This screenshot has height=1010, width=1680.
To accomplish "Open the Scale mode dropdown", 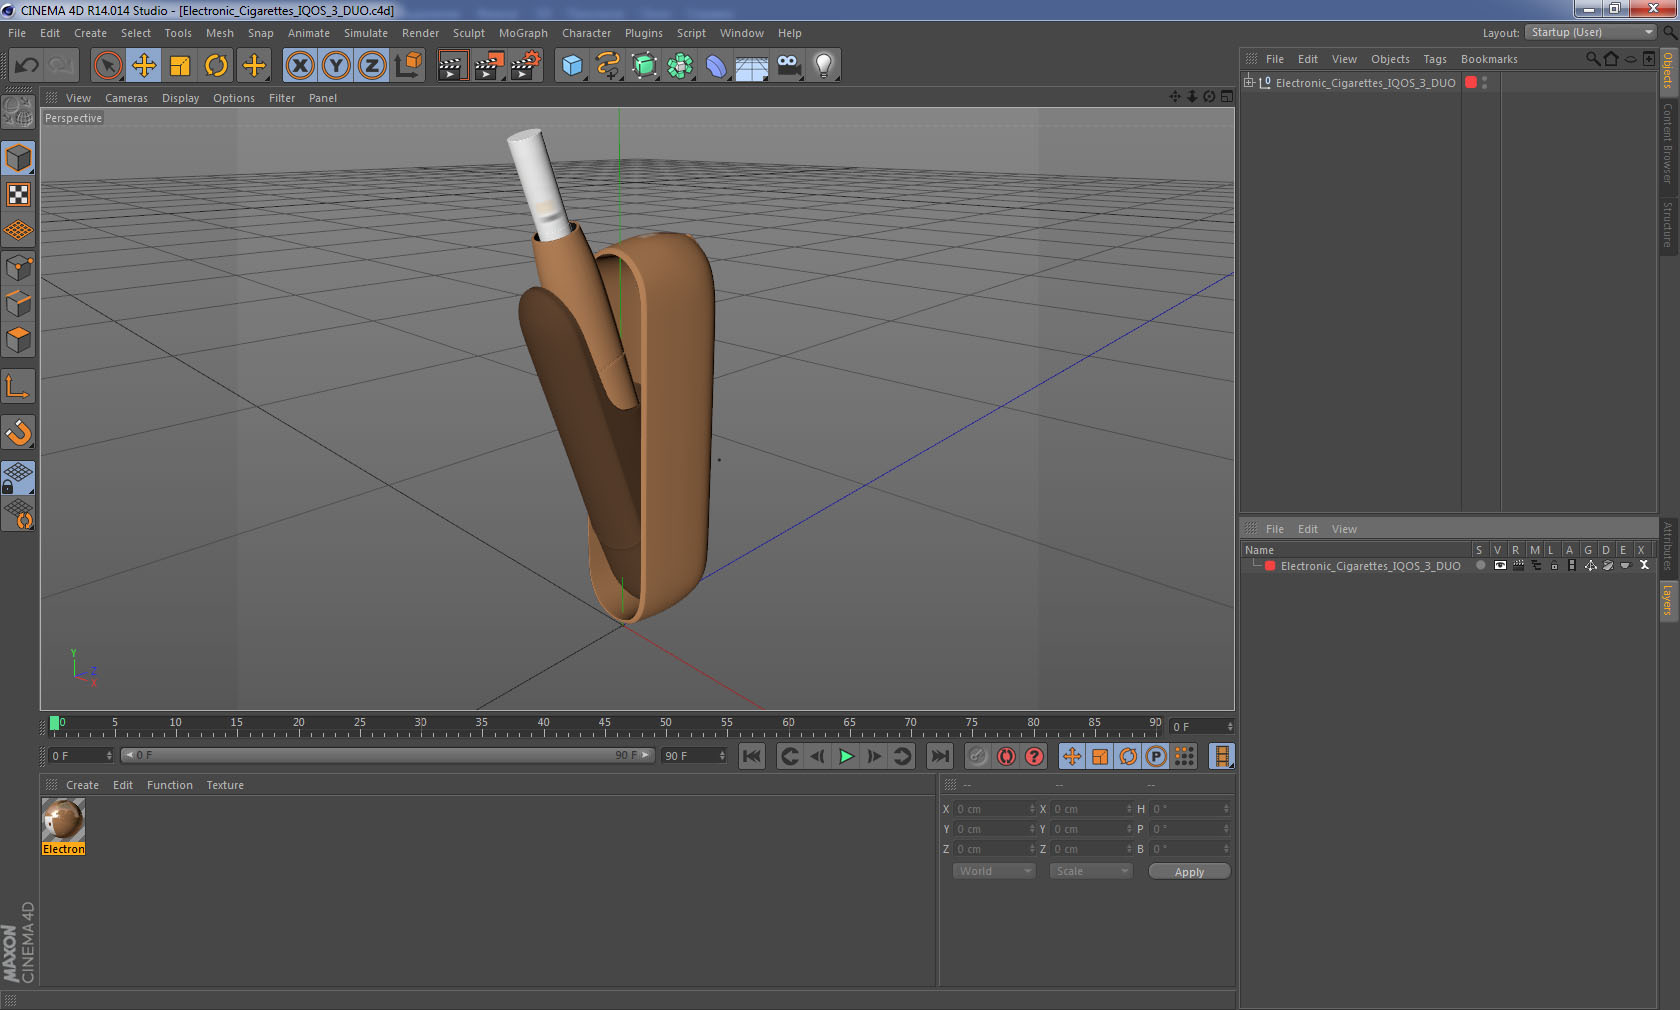I will click(1091, 871).
